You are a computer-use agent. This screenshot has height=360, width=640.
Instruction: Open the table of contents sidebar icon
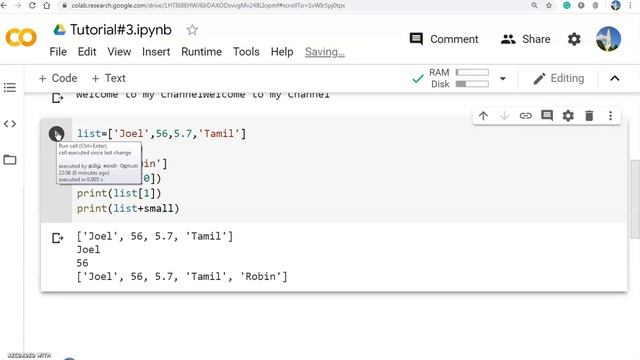click(10, 87)
